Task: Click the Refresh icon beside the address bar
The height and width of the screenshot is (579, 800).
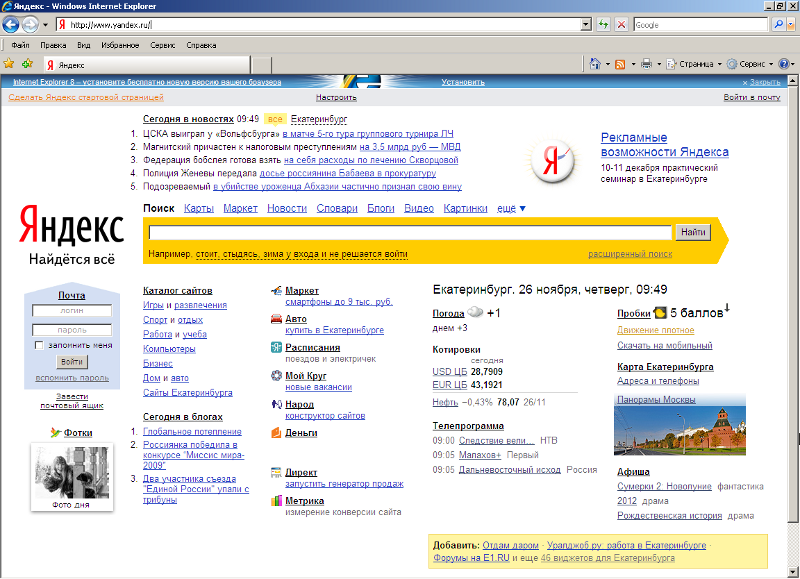Action: click(x=603, y=24)
